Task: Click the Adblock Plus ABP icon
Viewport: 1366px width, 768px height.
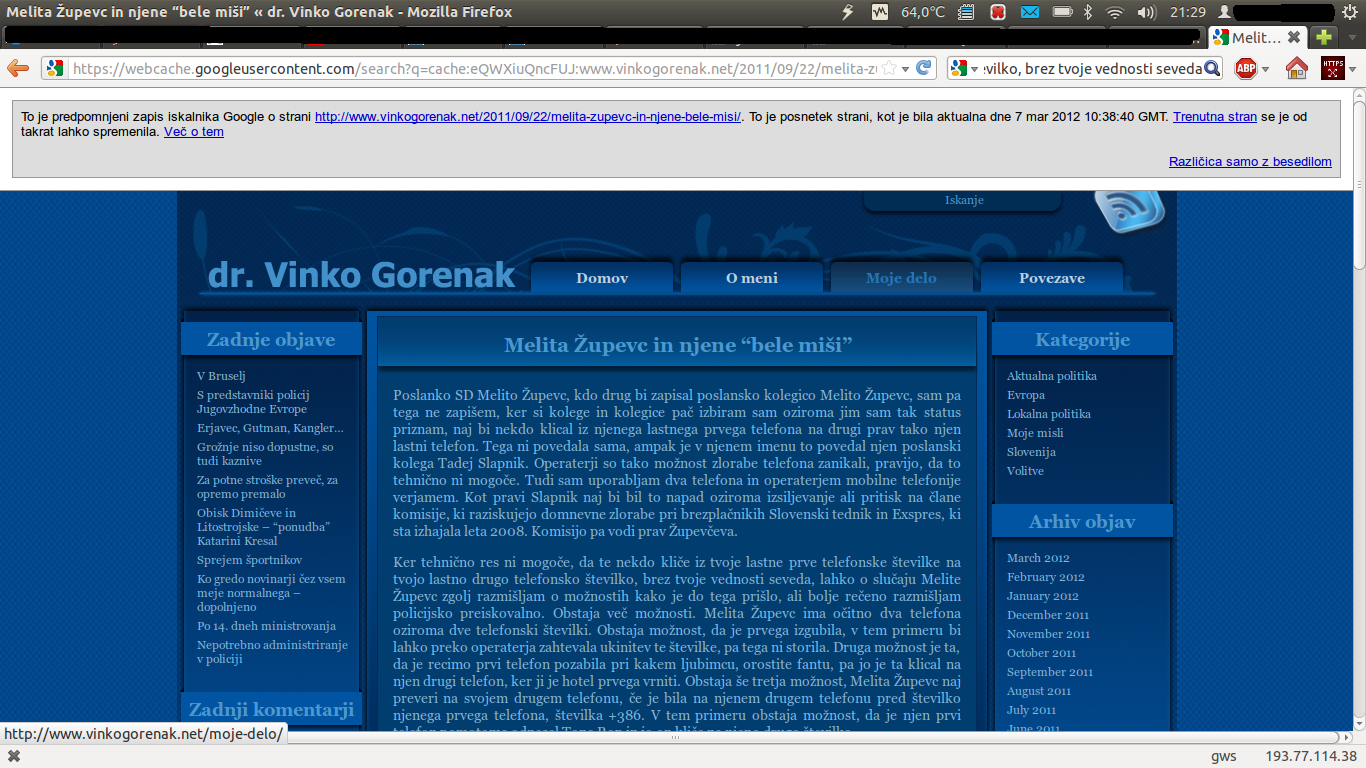Action: tap(1245, 68)
